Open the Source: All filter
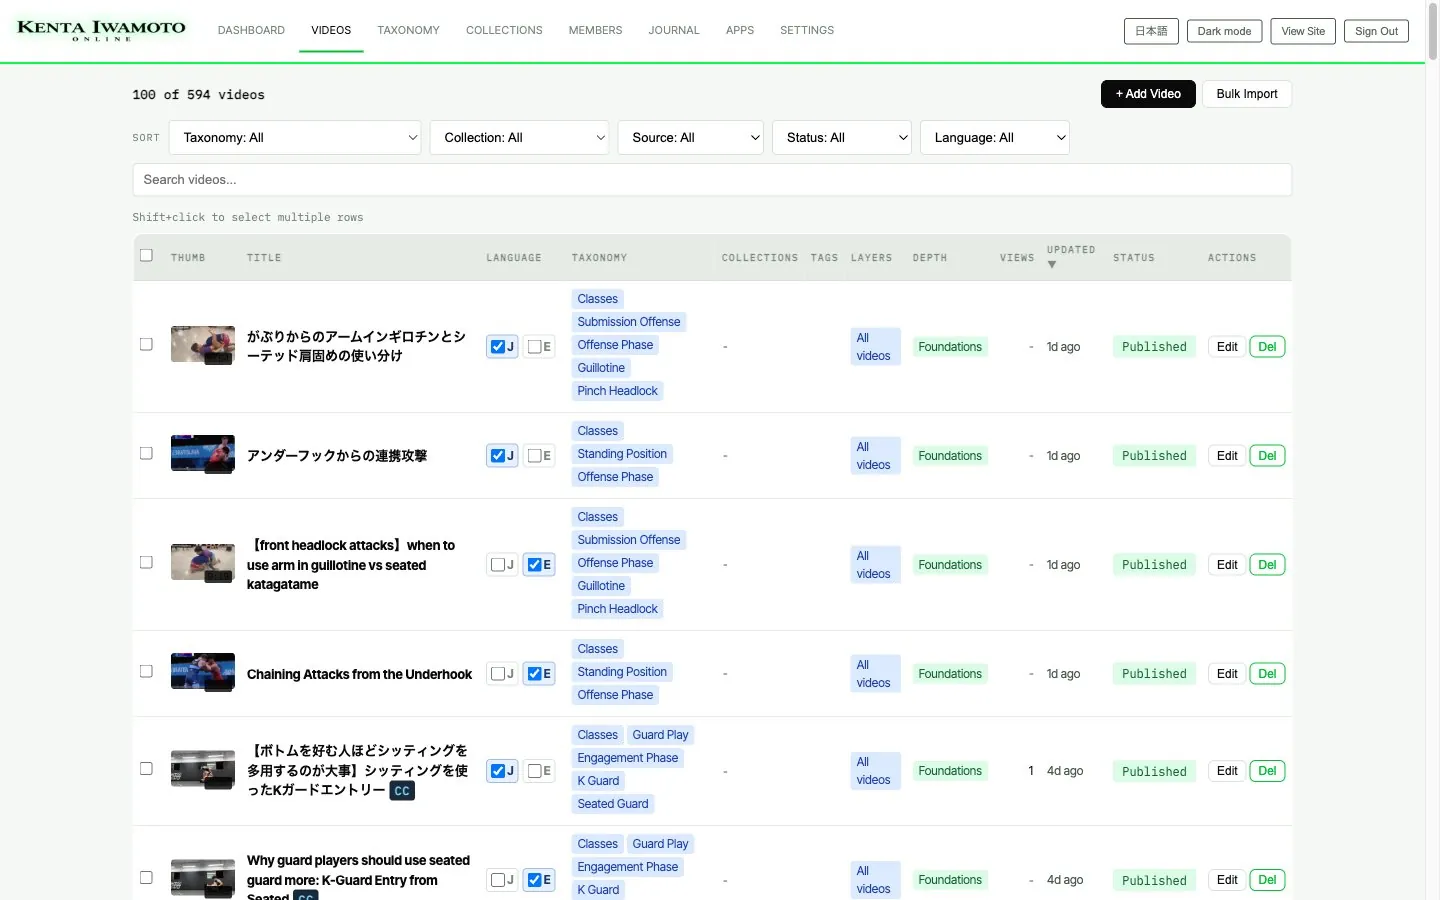Viewport: 1440px width, 900px height. pyautogui.click(x=691, y=138)
